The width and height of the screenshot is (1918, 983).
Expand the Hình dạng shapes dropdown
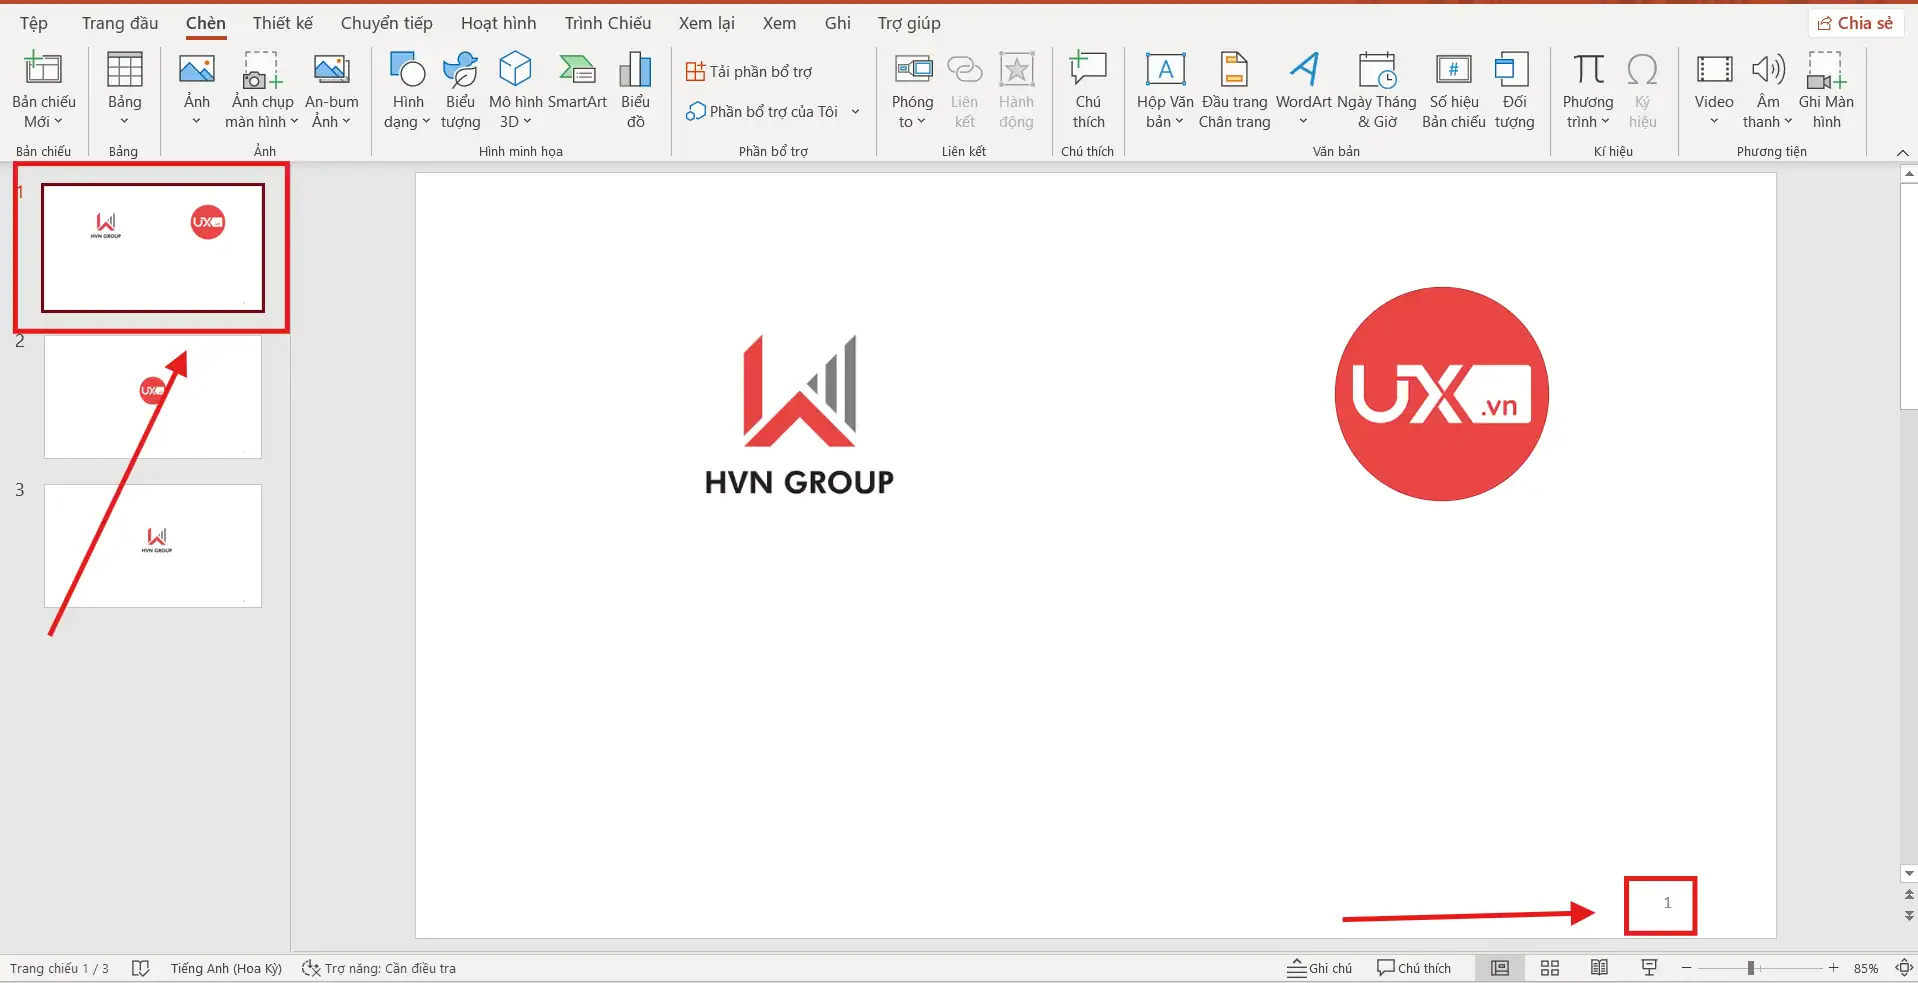tap(407, 112)
